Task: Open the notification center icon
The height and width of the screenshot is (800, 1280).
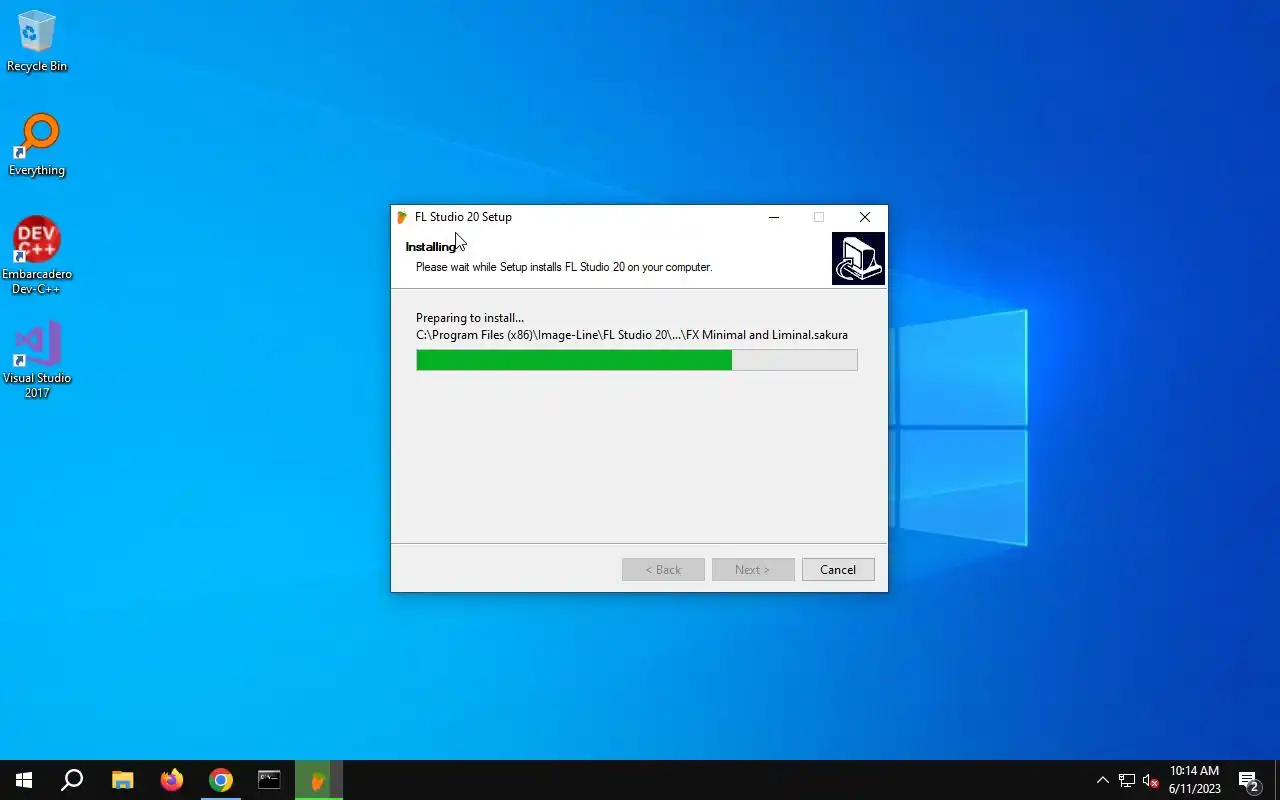Action: (x=1249, y=780)
